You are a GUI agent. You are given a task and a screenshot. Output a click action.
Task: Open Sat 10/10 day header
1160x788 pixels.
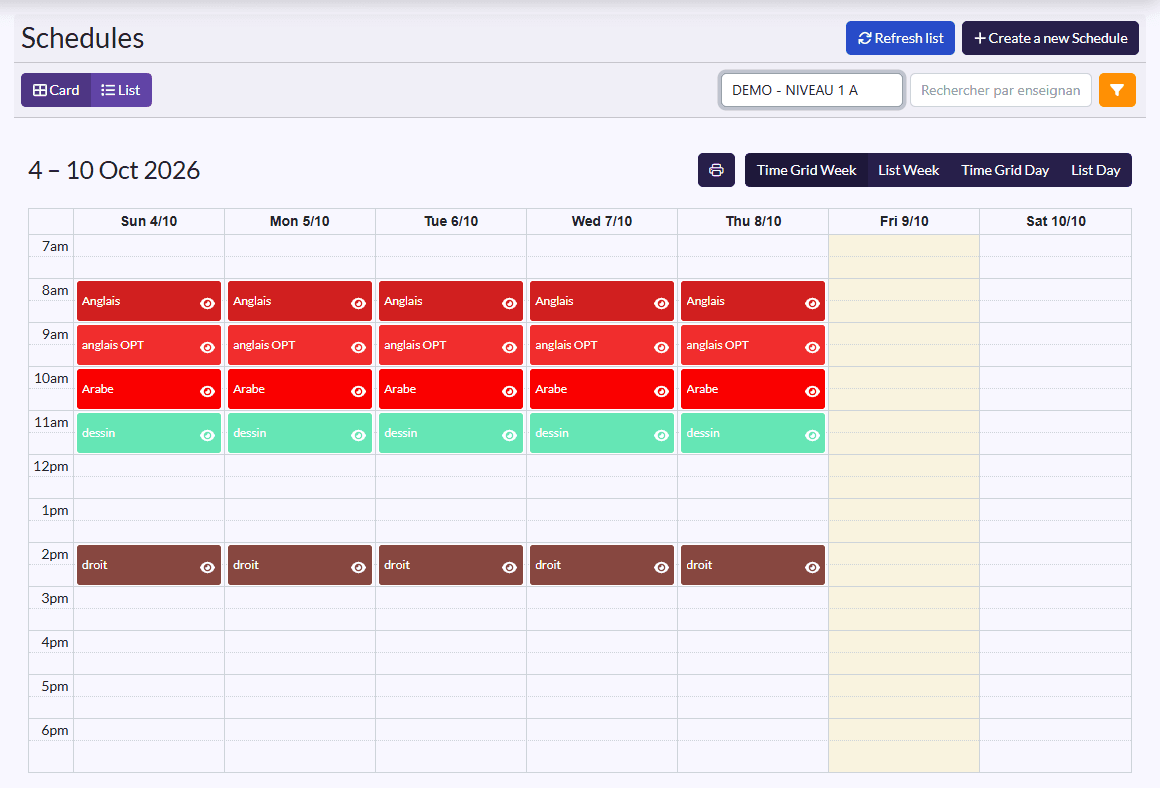click(x=1056, y=221)
